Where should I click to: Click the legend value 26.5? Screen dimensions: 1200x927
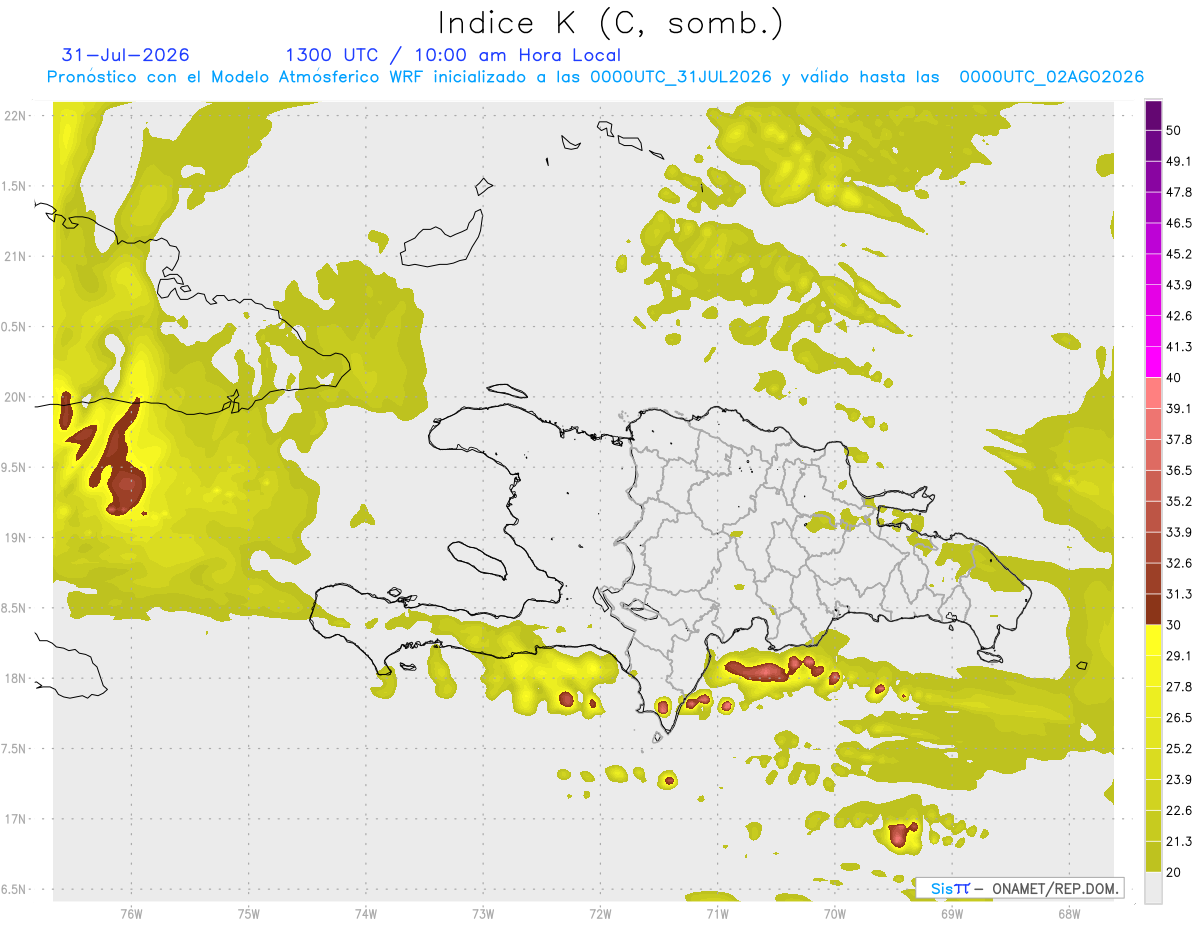[x=1179, y=717]
